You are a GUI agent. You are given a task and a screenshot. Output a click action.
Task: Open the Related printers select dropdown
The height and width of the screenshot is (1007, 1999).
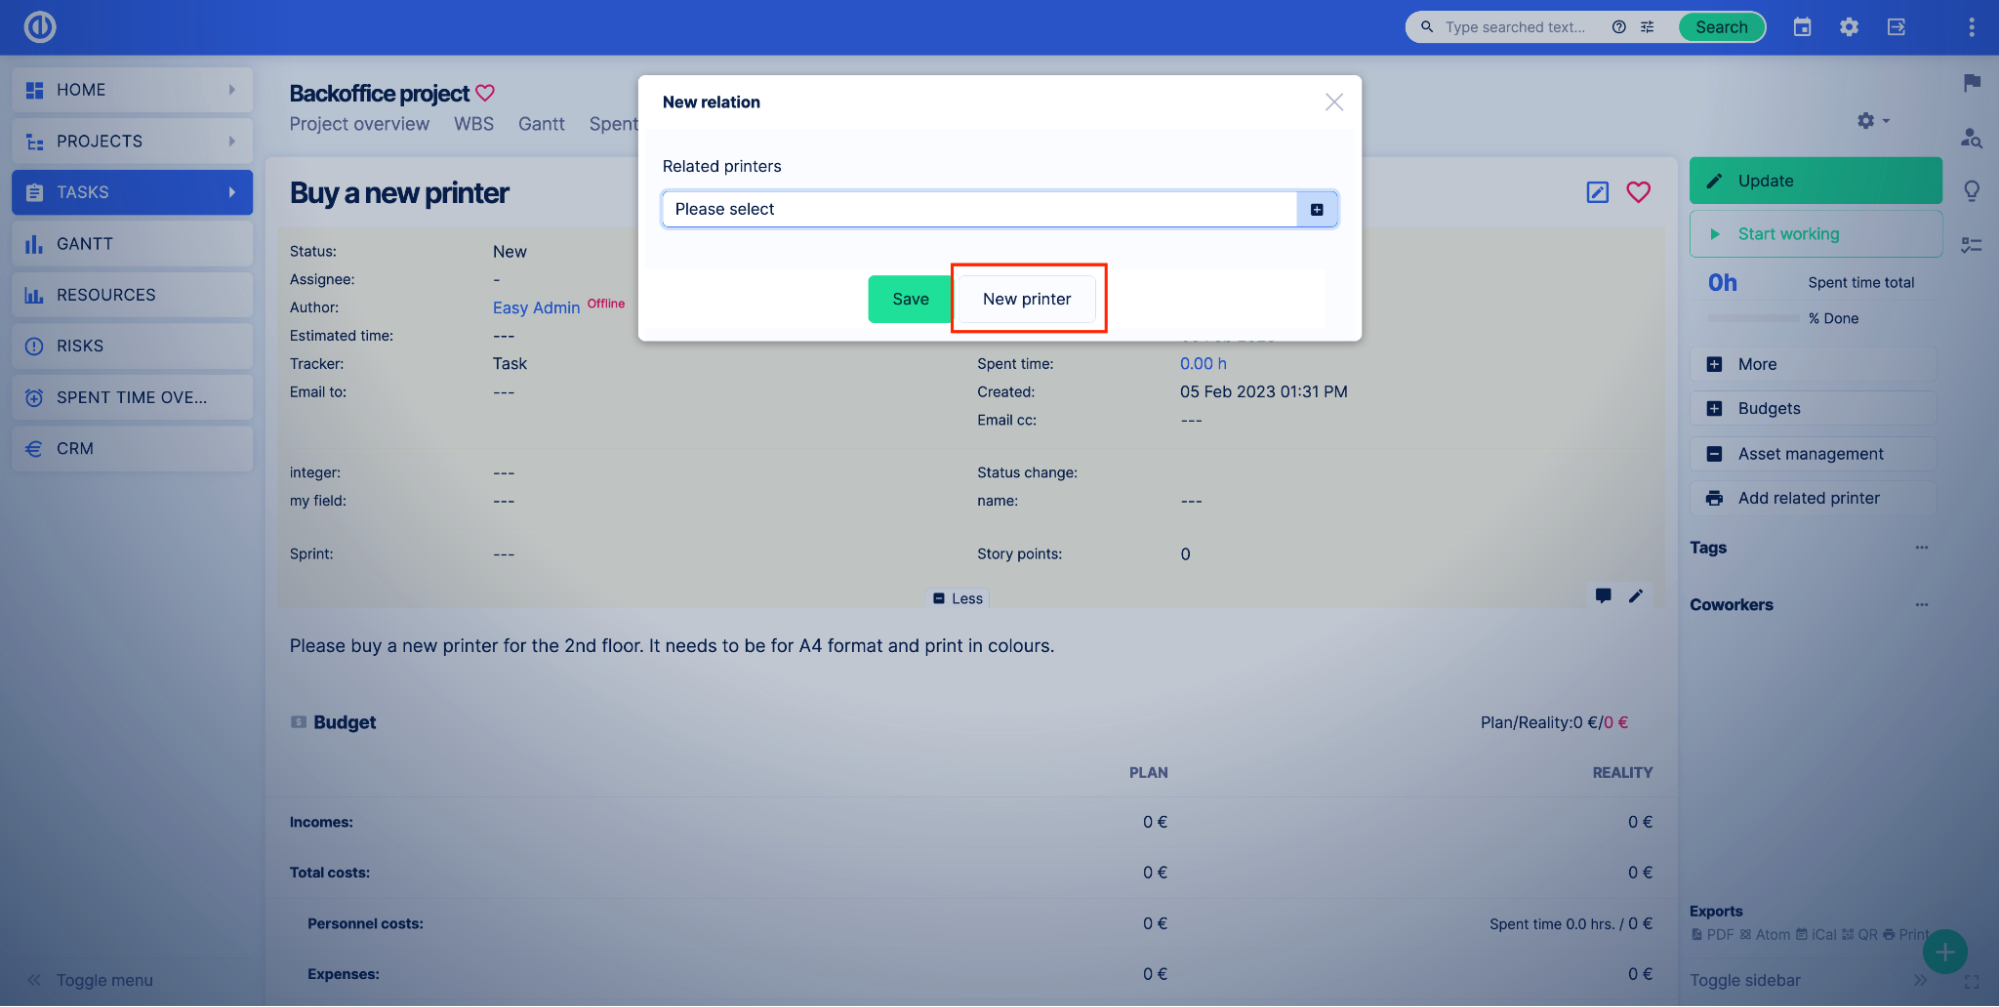pos(979,209)
